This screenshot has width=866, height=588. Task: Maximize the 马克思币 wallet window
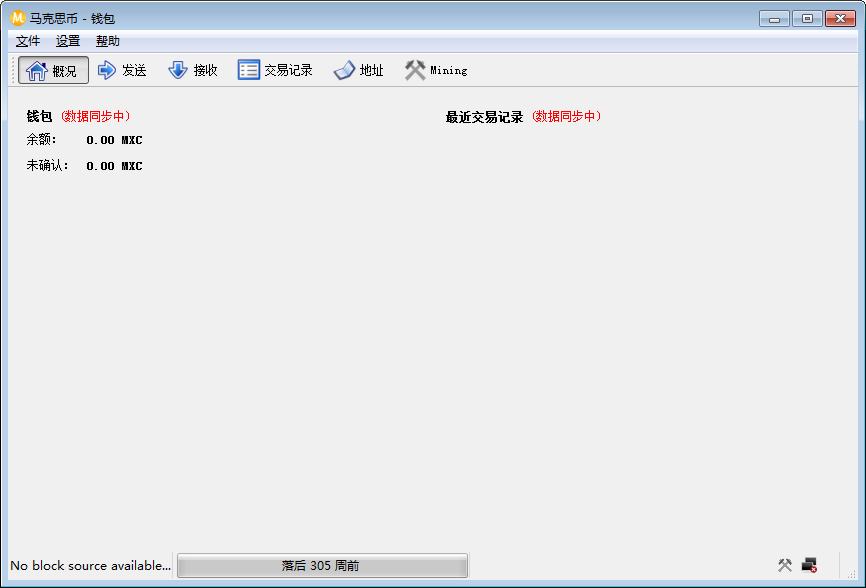click(807, 19)
